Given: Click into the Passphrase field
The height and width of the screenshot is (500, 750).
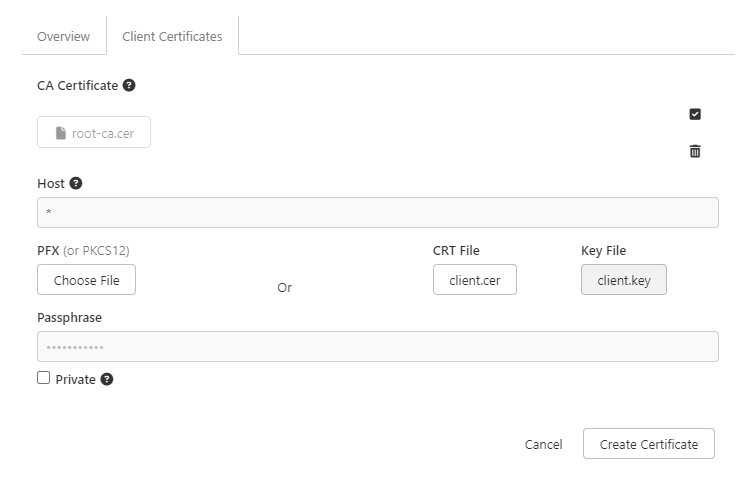Looking at the screenshot, I should (x=377, y=347).
